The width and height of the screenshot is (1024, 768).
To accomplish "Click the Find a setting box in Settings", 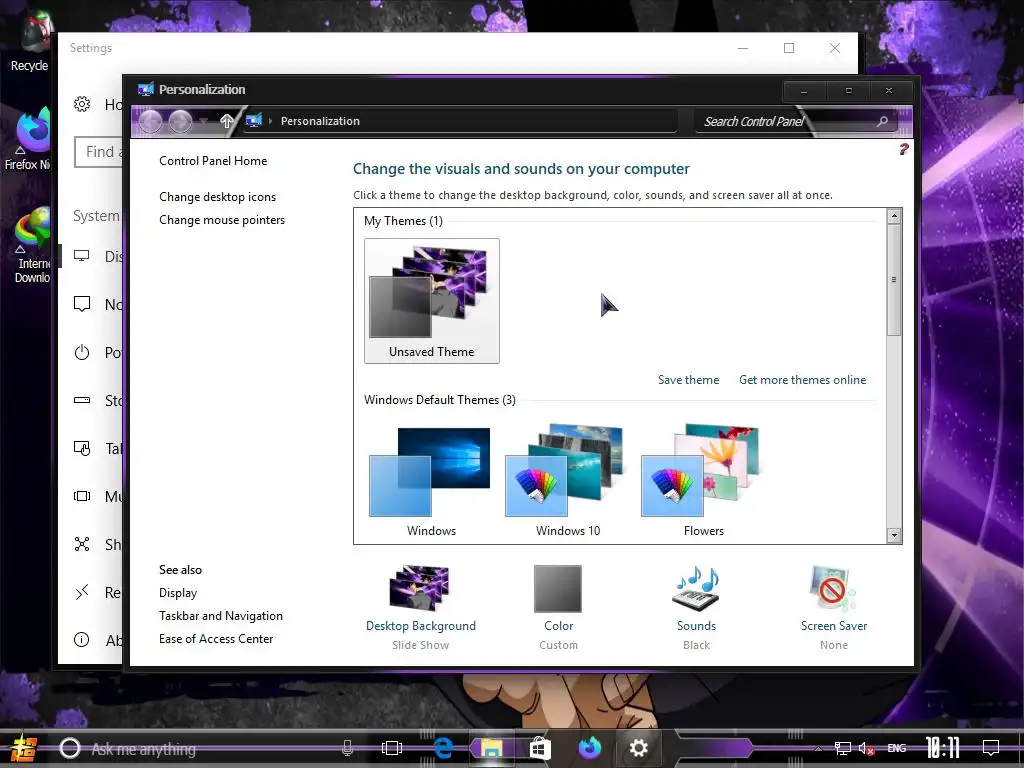I will 99,152.
